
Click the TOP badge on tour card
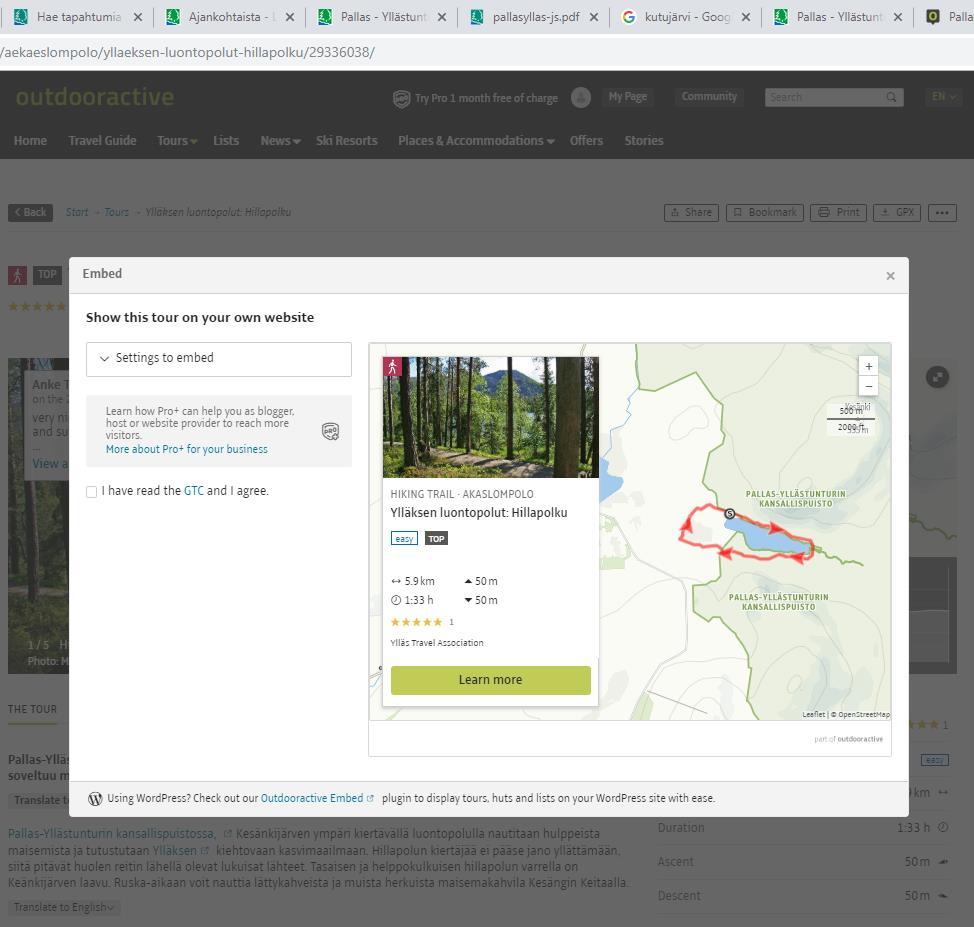[436, 539]
